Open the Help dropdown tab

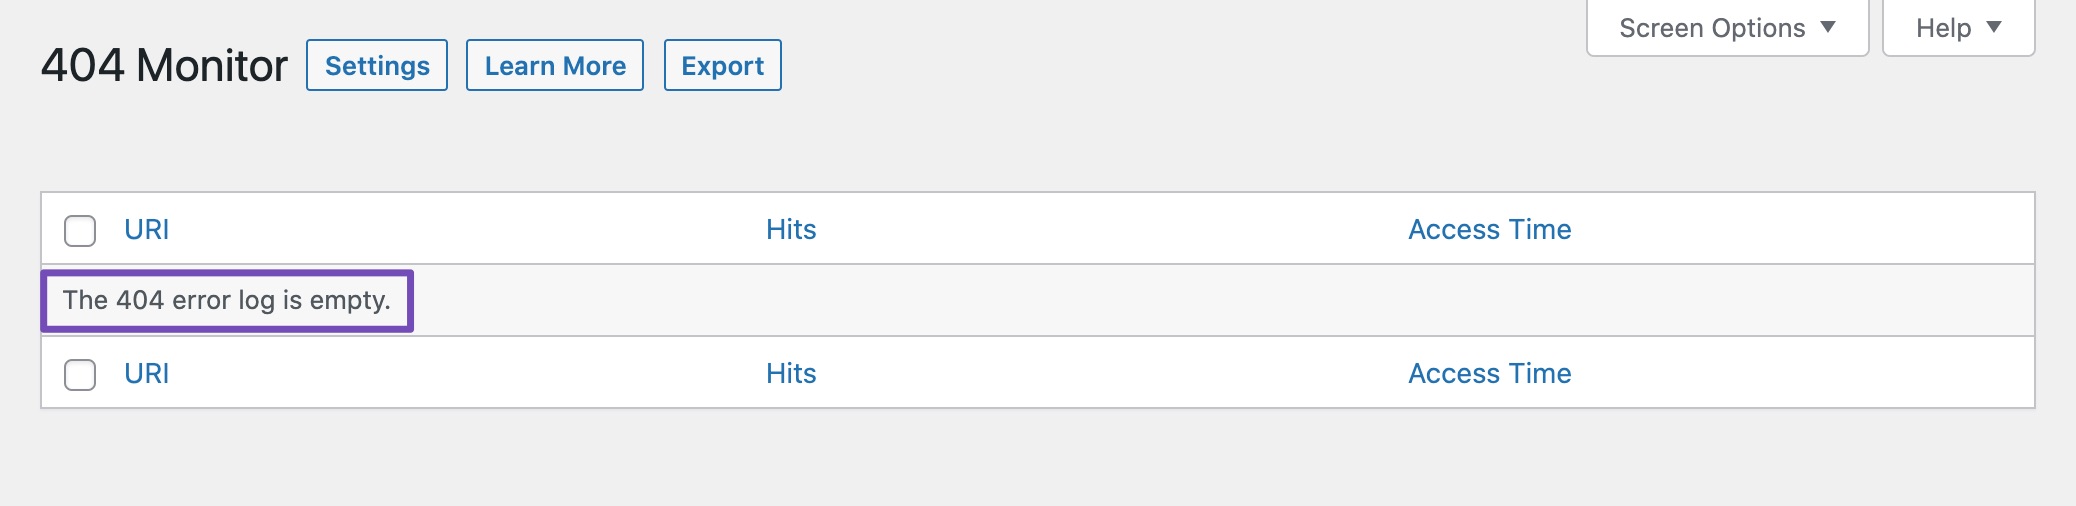point(1959,28)
